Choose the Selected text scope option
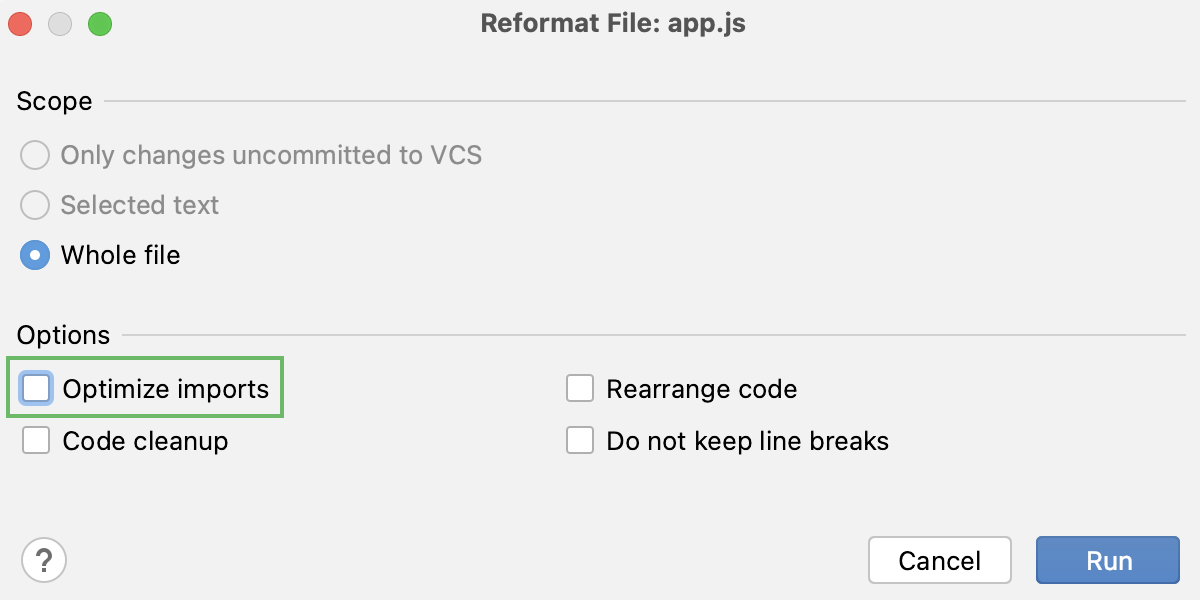 35,205
